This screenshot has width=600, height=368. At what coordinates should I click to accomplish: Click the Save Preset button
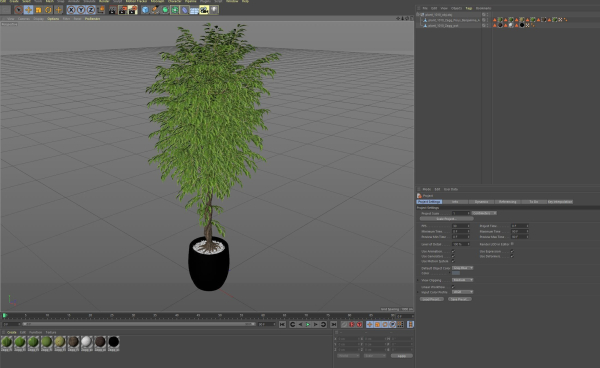pyautogui.click(x=460, y=299)
